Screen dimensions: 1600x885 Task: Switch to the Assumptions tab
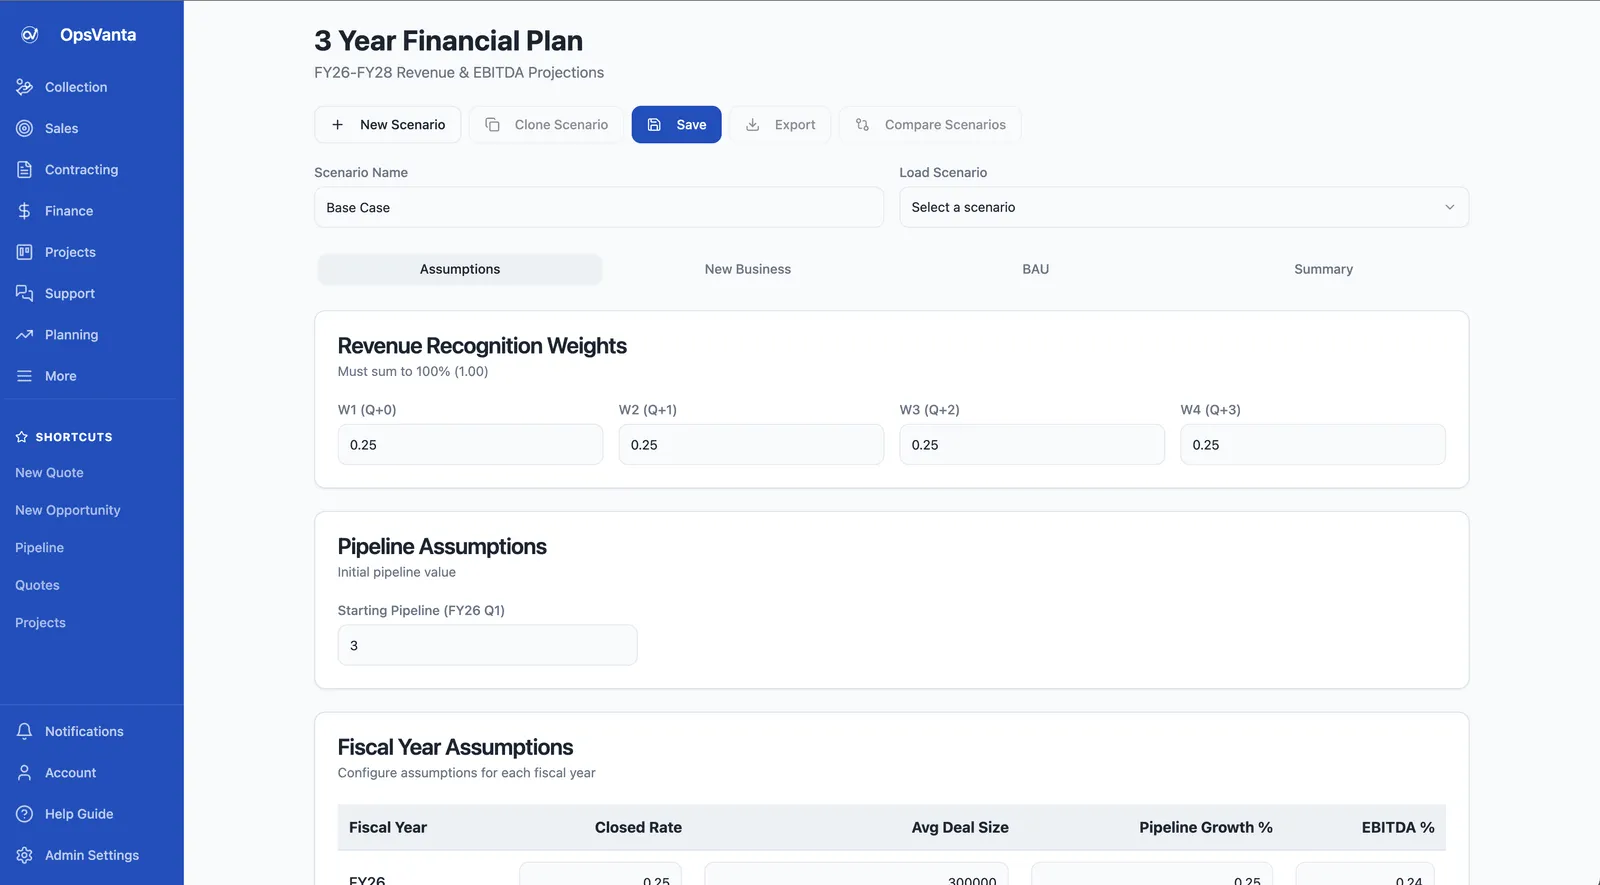(x=460, y=269)
